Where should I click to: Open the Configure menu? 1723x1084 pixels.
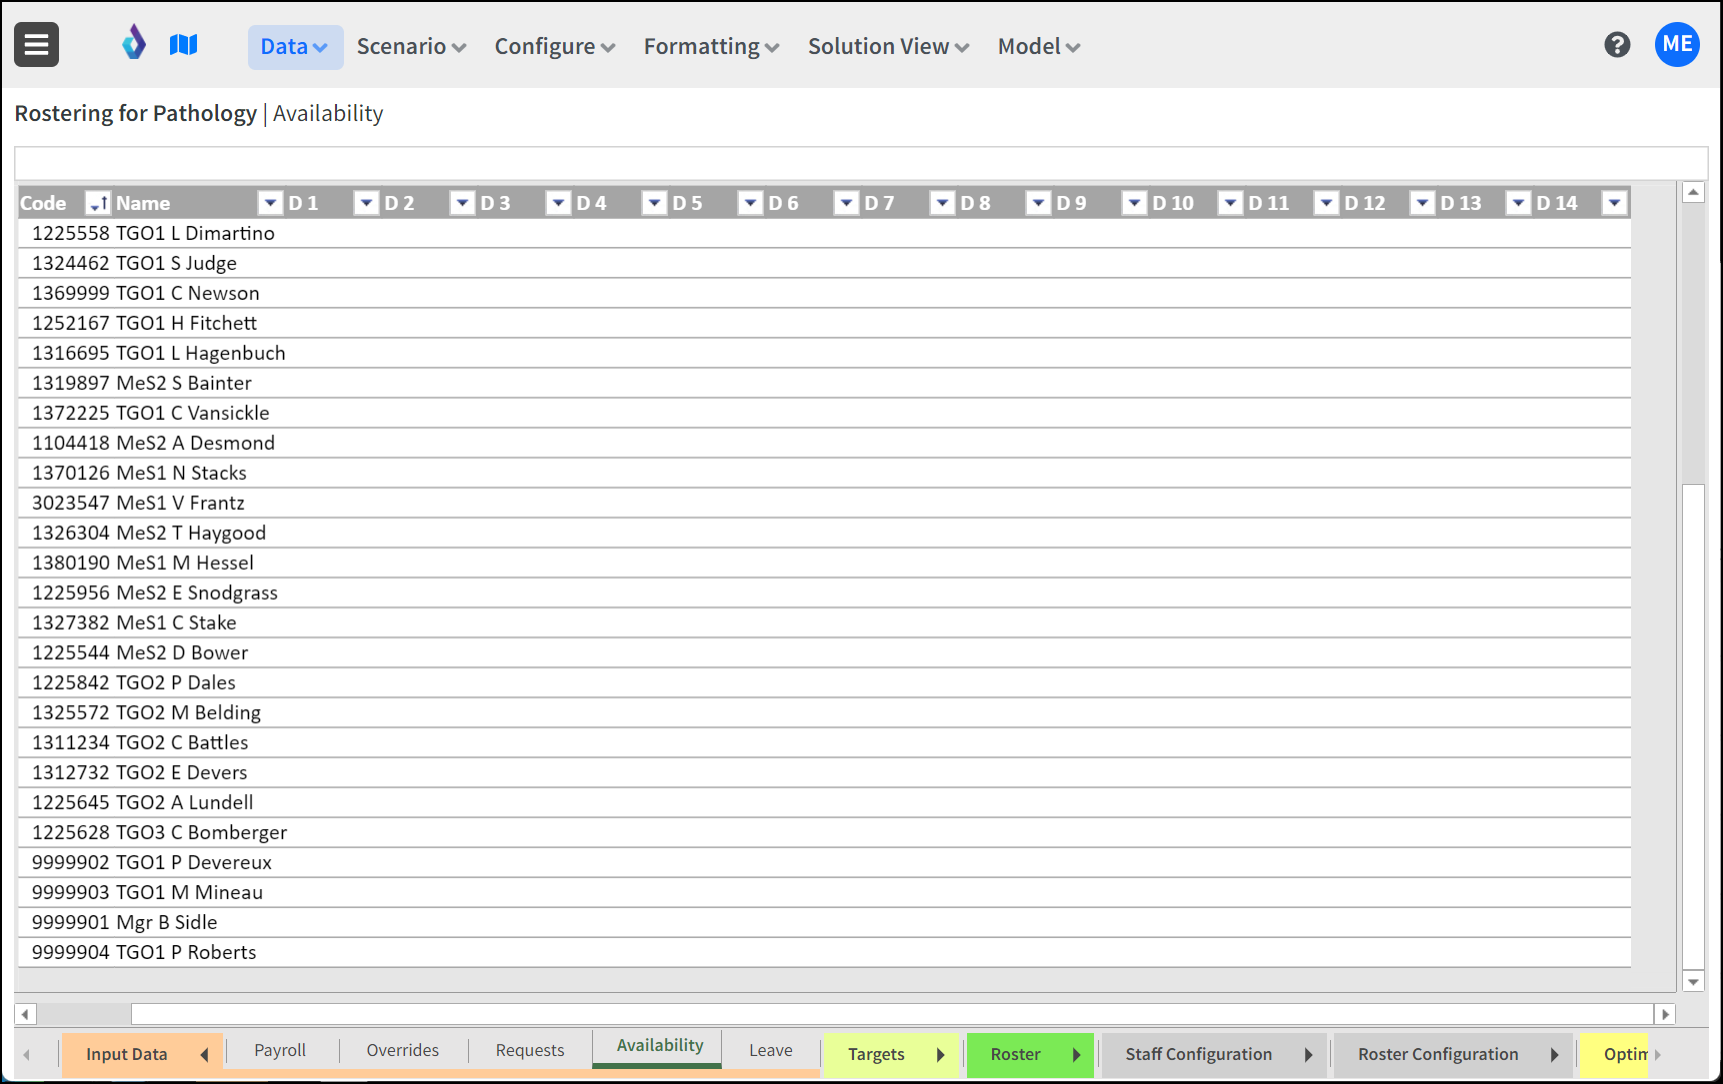click(x=555, y=47)
